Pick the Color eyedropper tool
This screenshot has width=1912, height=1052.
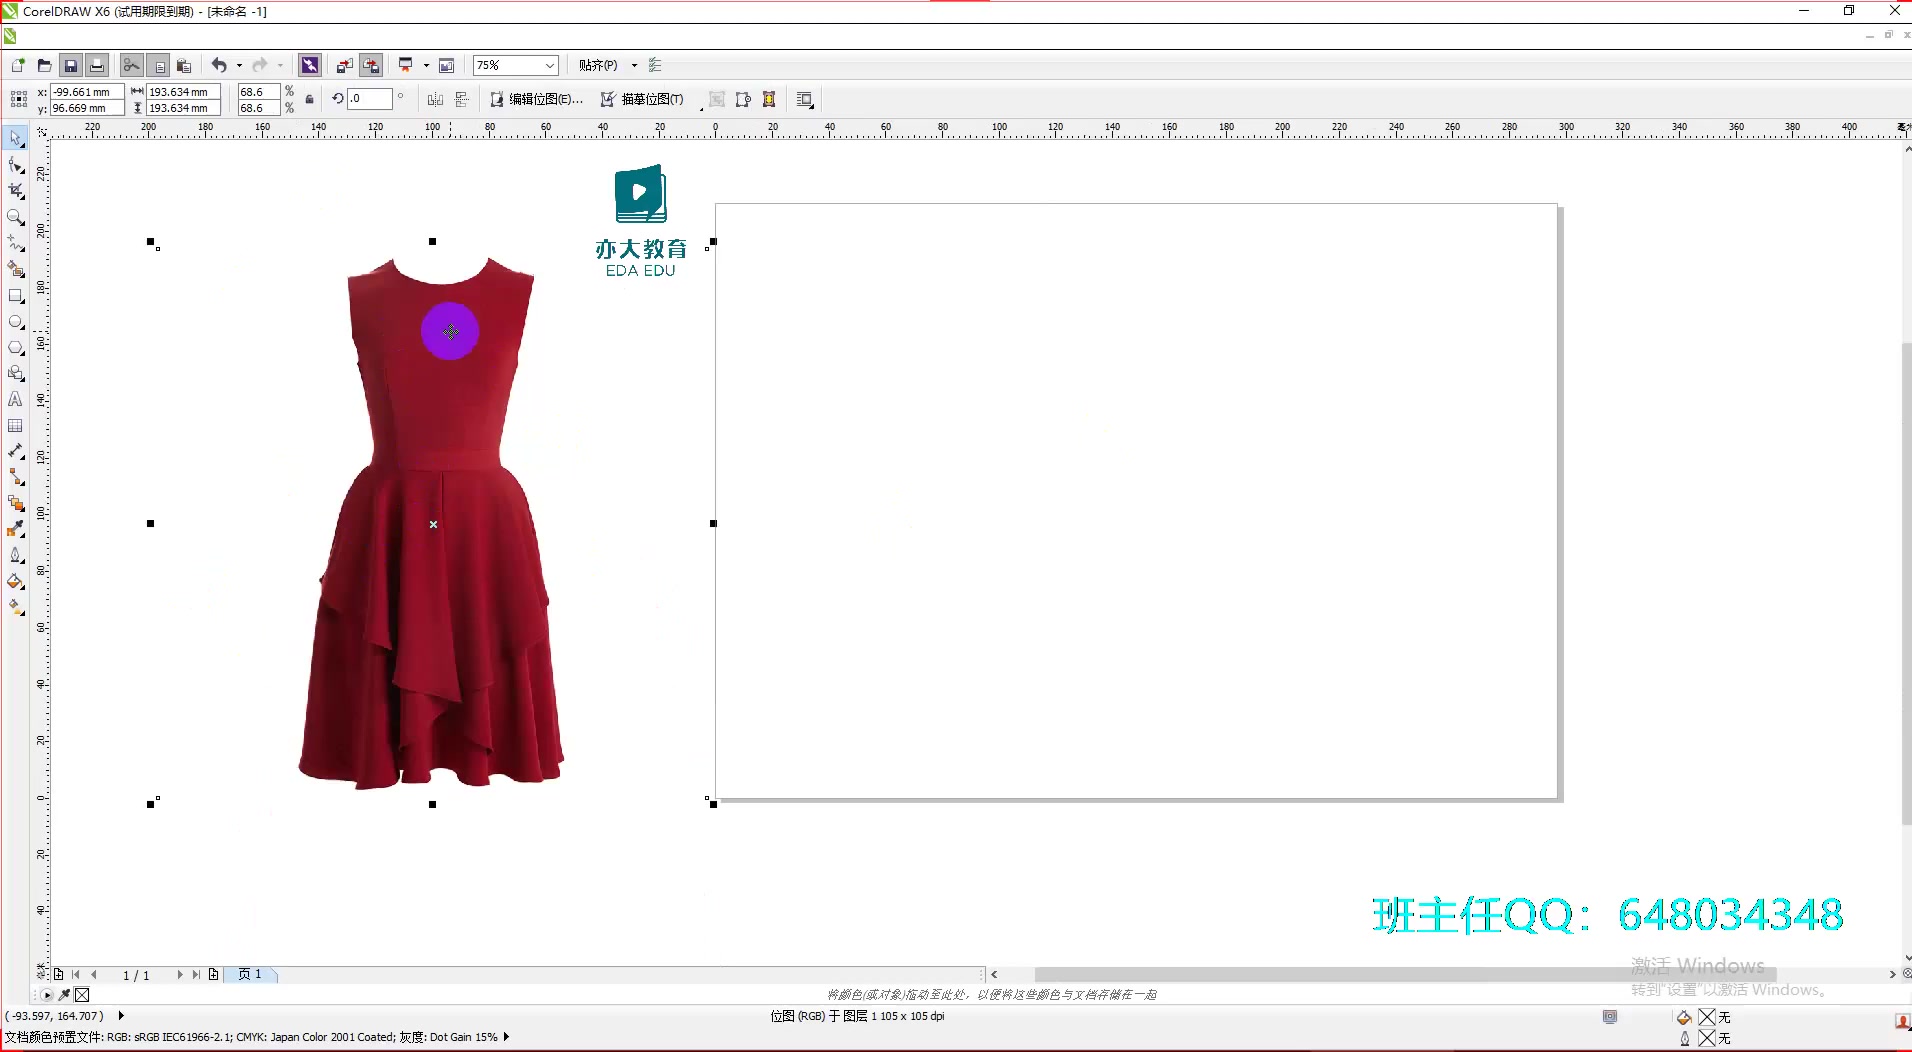[15, 529]
